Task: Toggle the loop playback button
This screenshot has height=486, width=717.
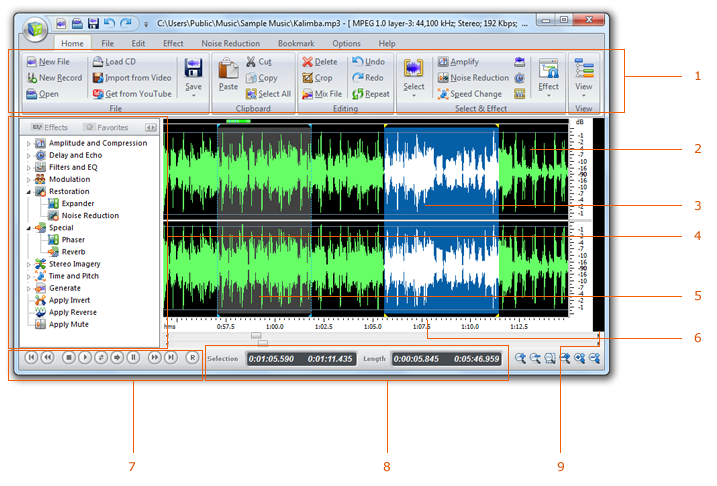Action: point(101,358)
